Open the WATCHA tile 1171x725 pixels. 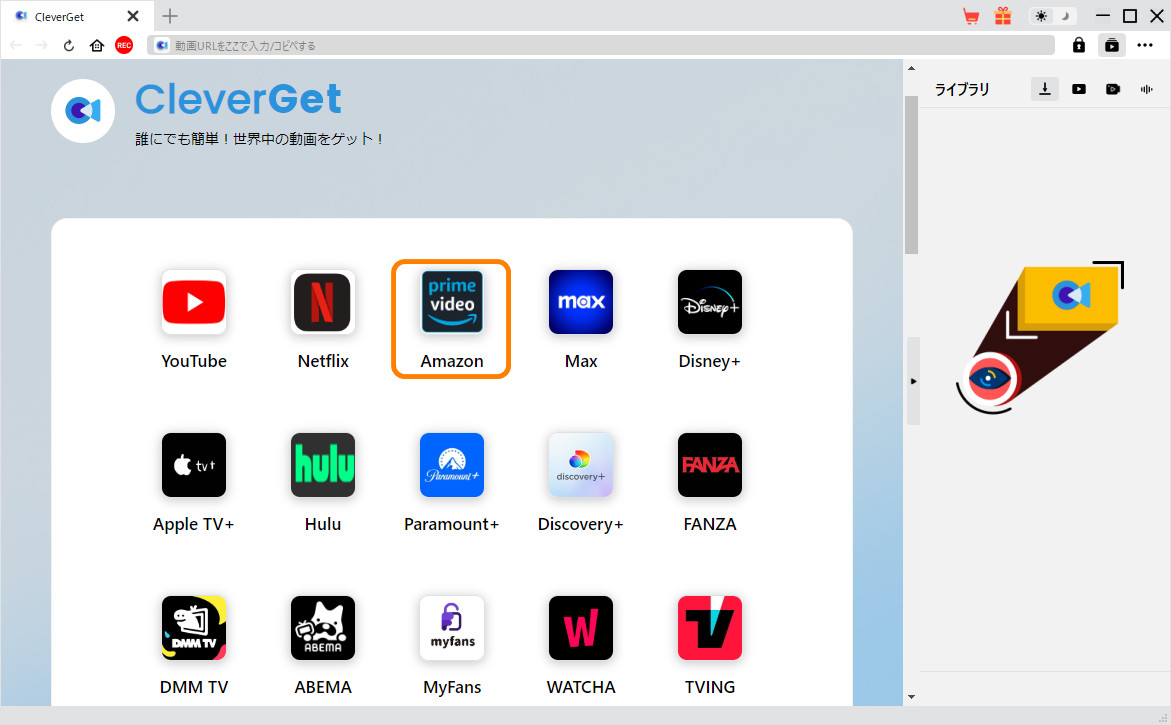point(581,628)
